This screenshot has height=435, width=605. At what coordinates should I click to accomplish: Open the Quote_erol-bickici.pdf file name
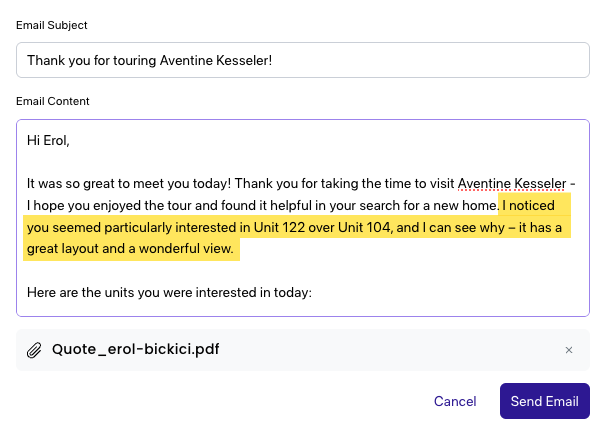tap(136, 349)
